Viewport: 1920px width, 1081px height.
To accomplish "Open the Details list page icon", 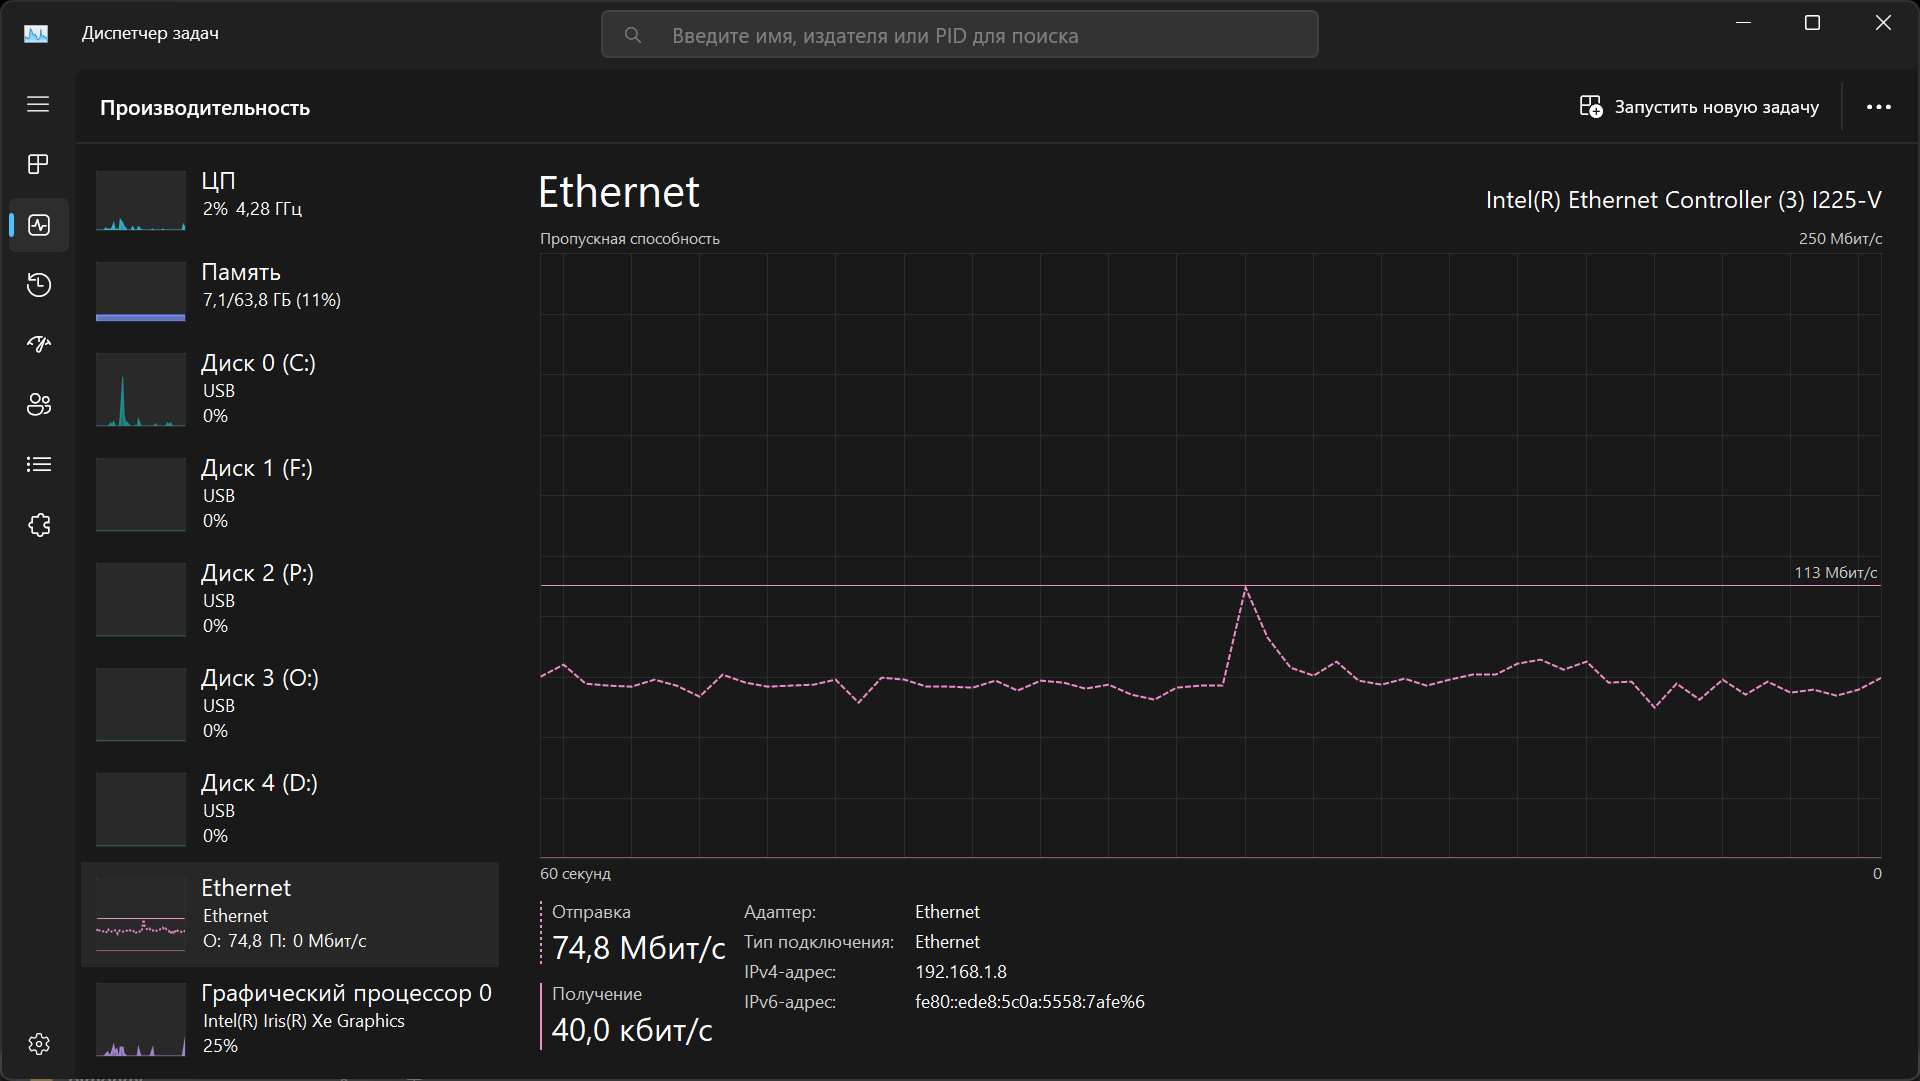I will coord(38,465).
